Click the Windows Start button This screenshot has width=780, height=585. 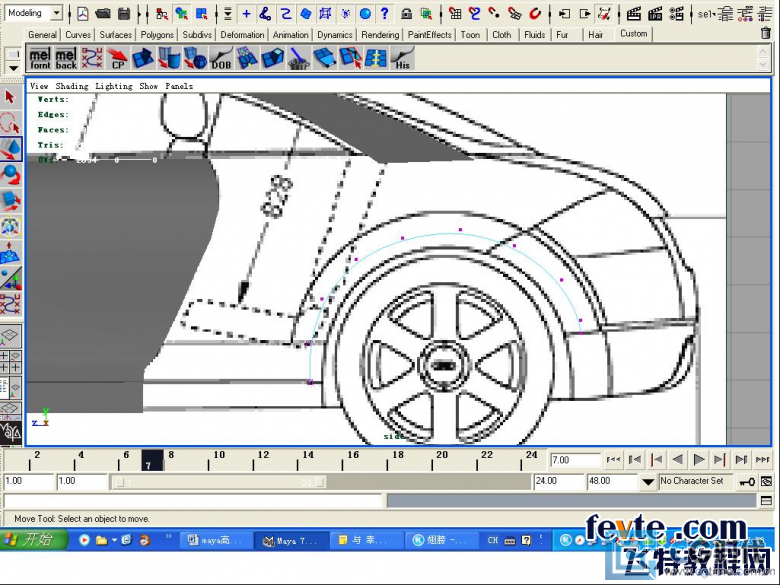33,540
